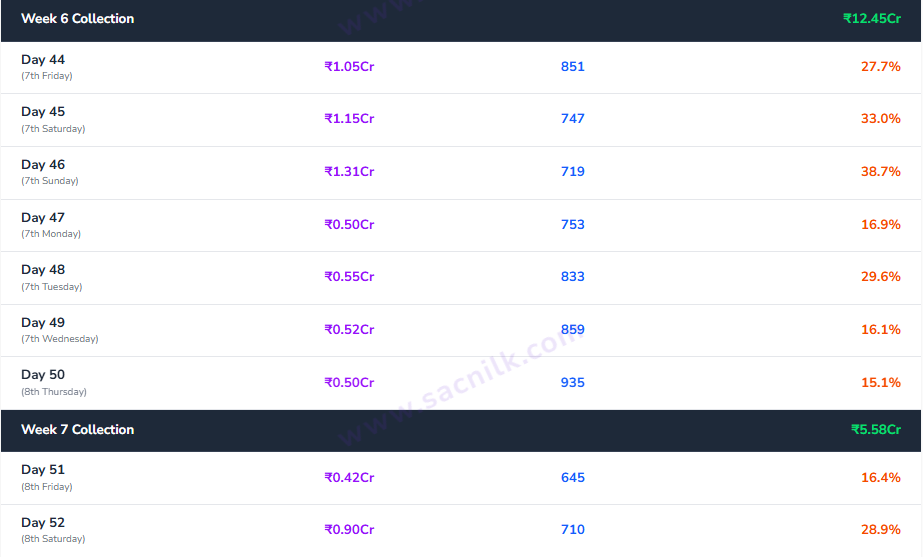Select Day 52 occupancy 28.9%
923x557 pixels.
tap(881, 529)
